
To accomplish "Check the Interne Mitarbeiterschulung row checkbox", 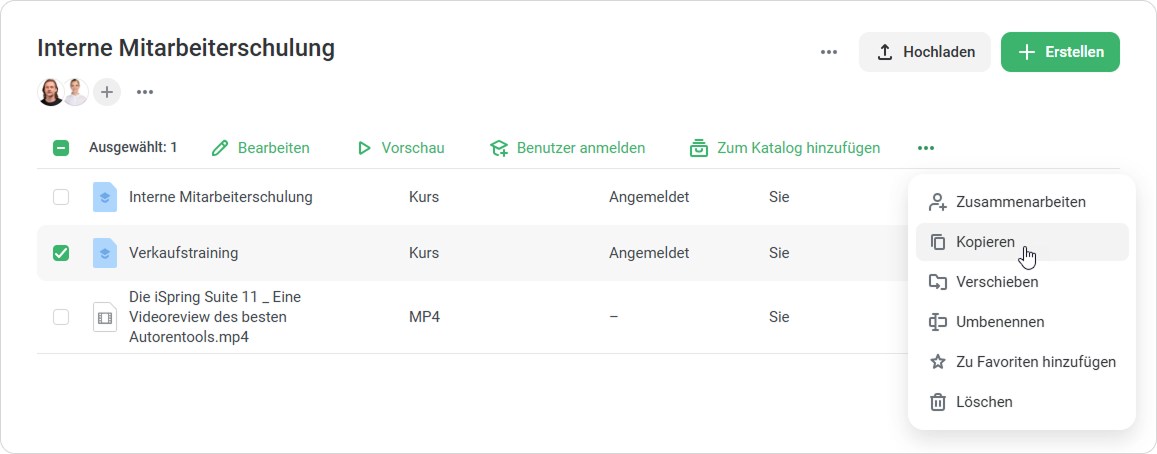I will (61, 197).
